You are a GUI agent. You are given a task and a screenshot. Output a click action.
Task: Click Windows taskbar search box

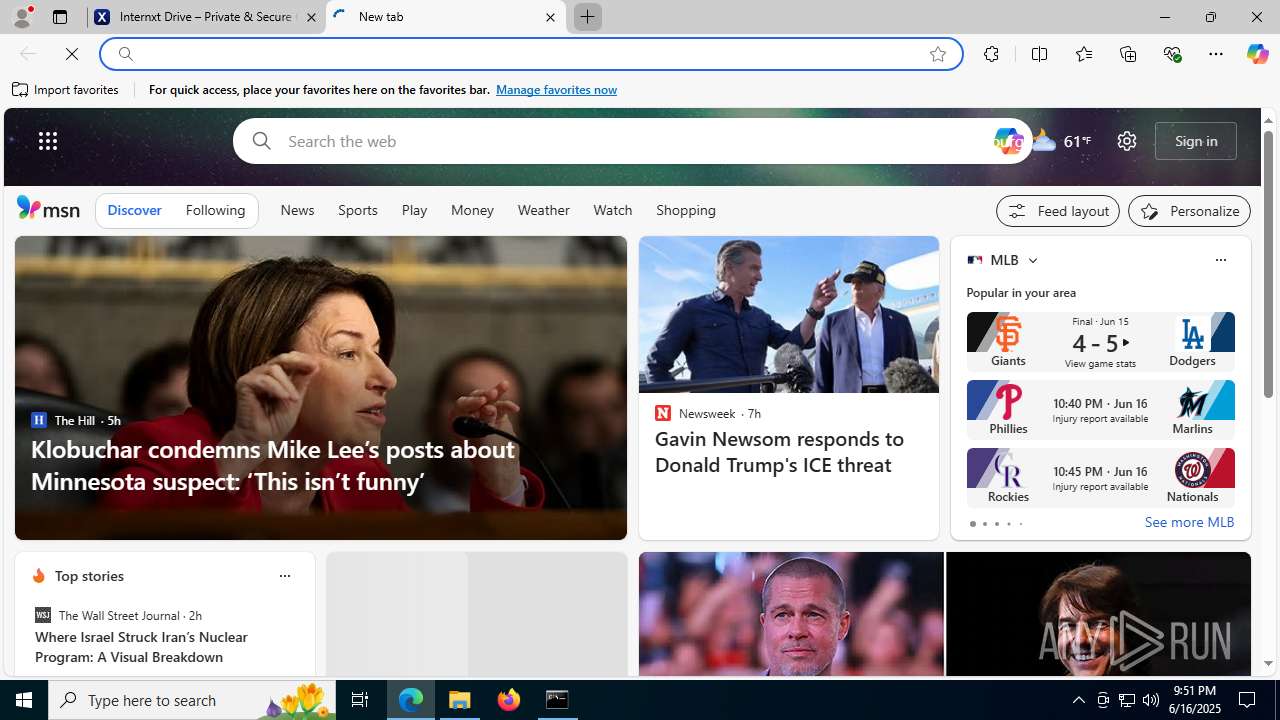click(x=190, y=700)
